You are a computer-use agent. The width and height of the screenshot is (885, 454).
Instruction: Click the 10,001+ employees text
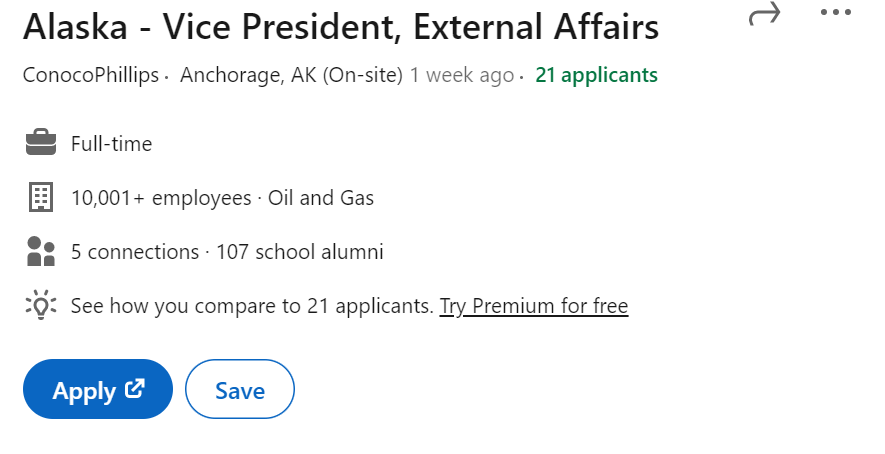point(161,198)
